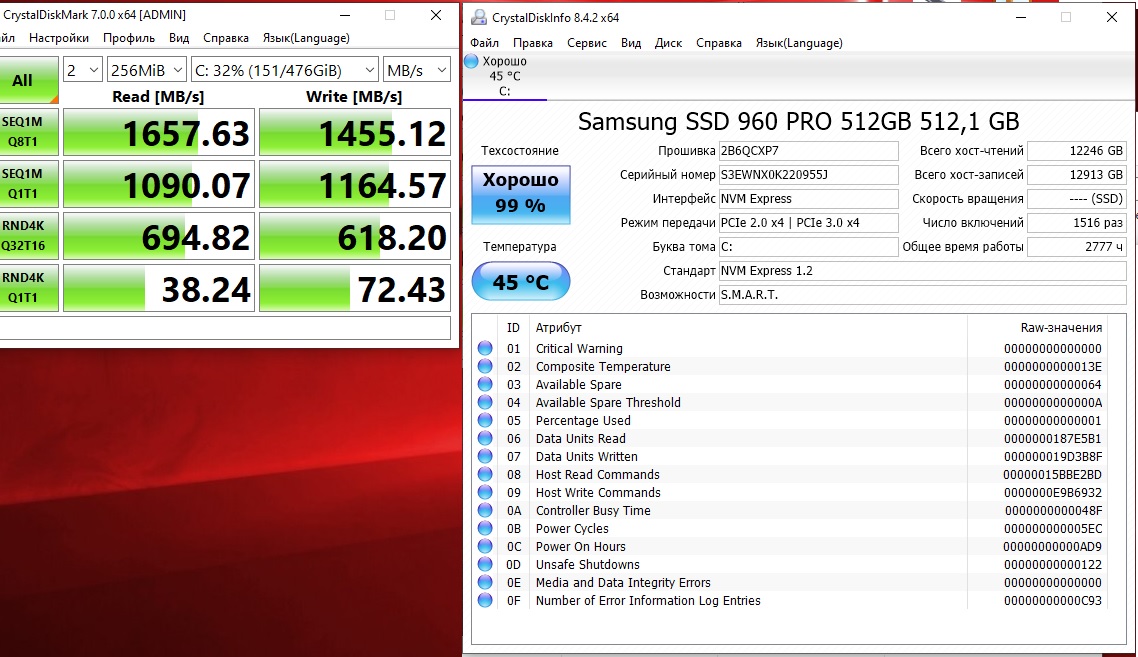Screen dimensions: 1138x657
Task: Select the C: disk tab with the Хорошо 45 °C status
Action: [504, 76]
